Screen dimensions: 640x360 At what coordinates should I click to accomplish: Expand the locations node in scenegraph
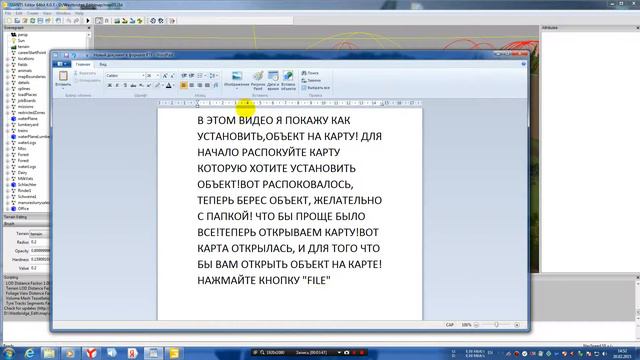8,58
